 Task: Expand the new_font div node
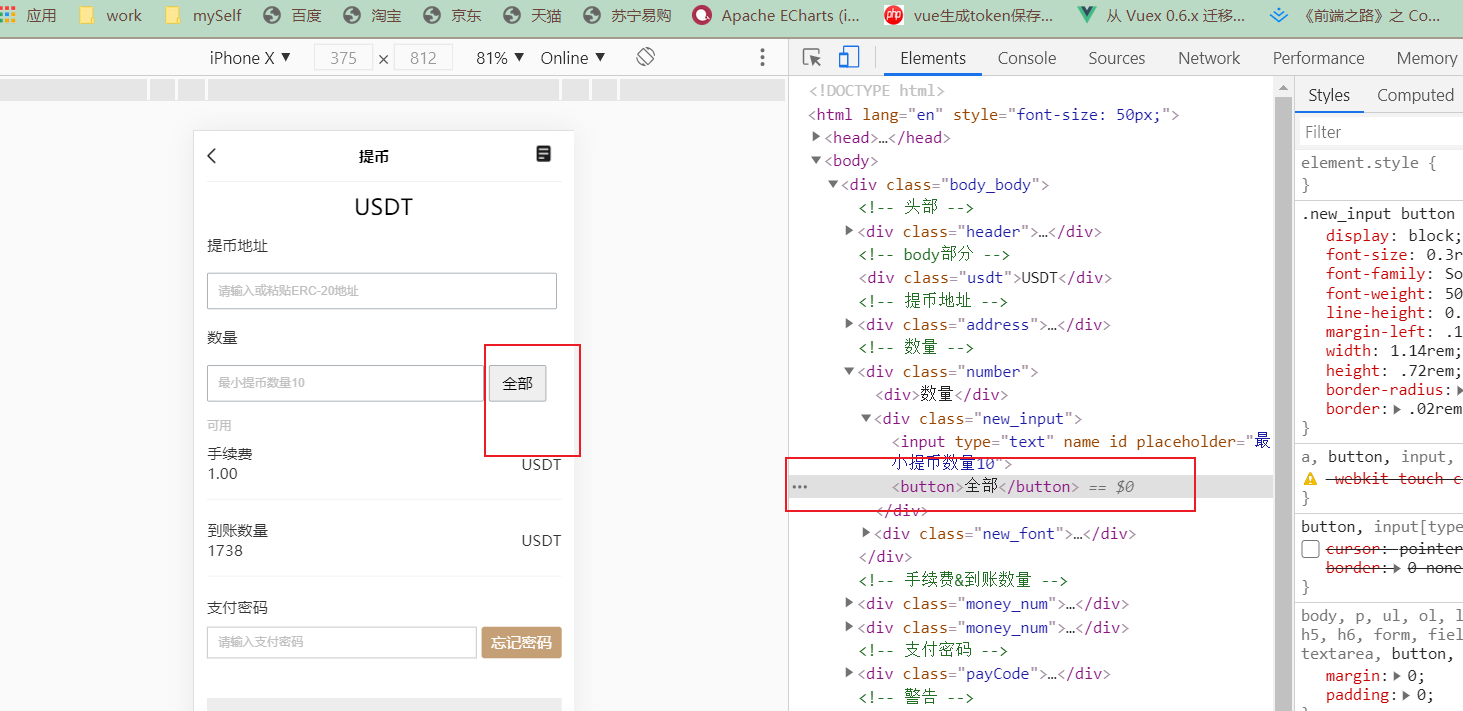(x=866, y=533)
